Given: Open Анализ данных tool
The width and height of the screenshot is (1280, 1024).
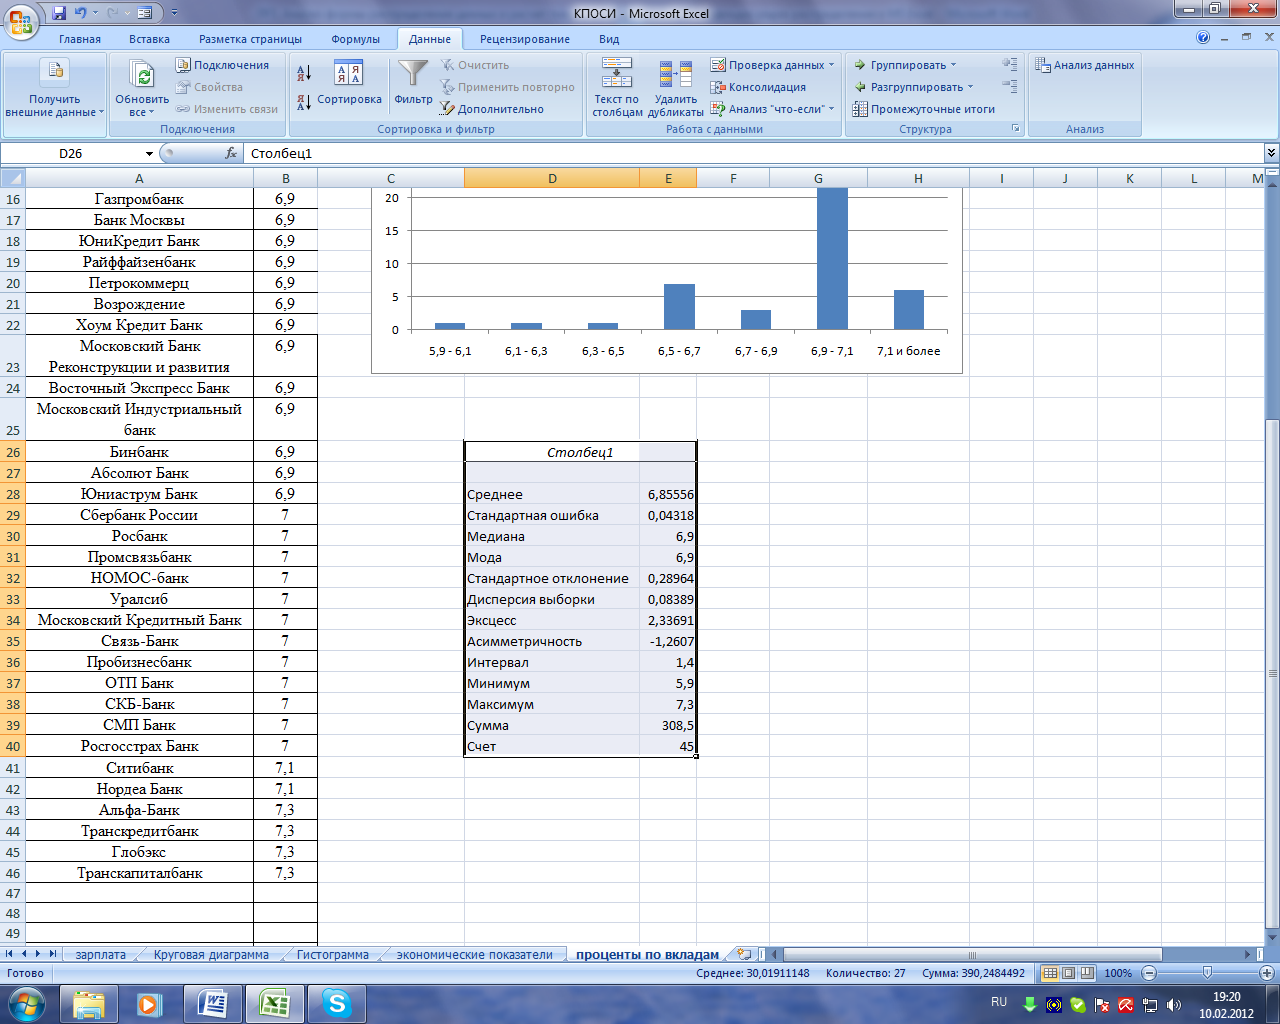Looking at the screenshot, I should [1085, 65].
